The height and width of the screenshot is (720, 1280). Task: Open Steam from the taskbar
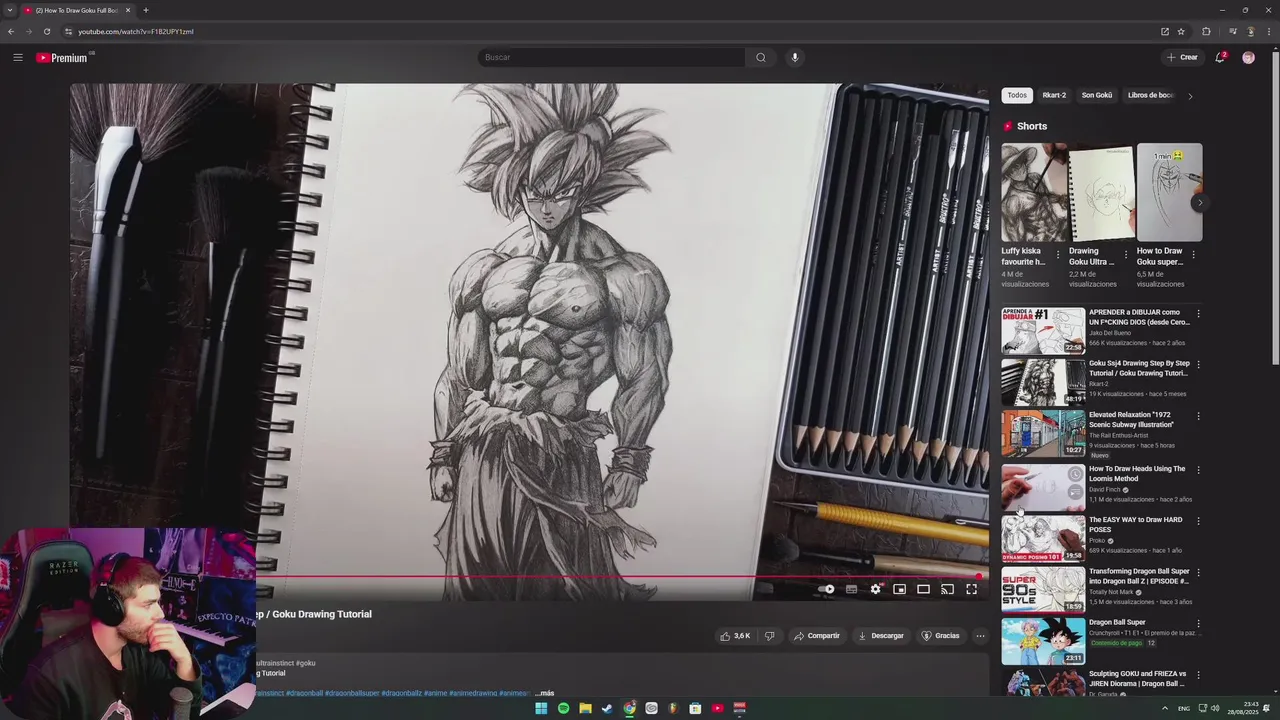coord(607,708)
